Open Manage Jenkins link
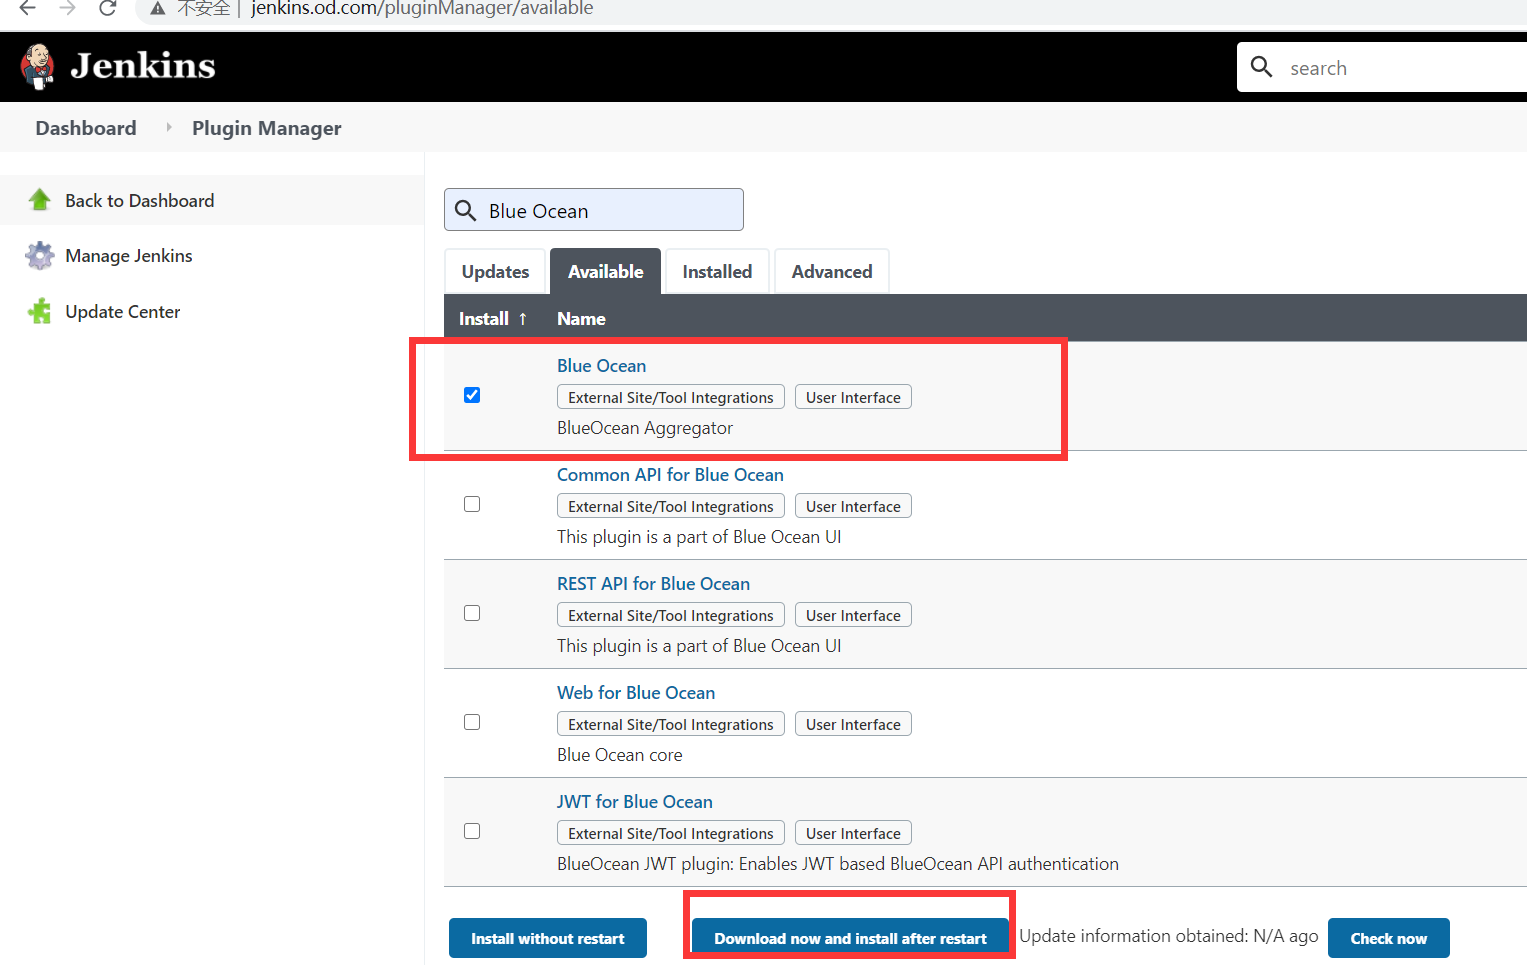The image size is (1527, 965). 129,256
